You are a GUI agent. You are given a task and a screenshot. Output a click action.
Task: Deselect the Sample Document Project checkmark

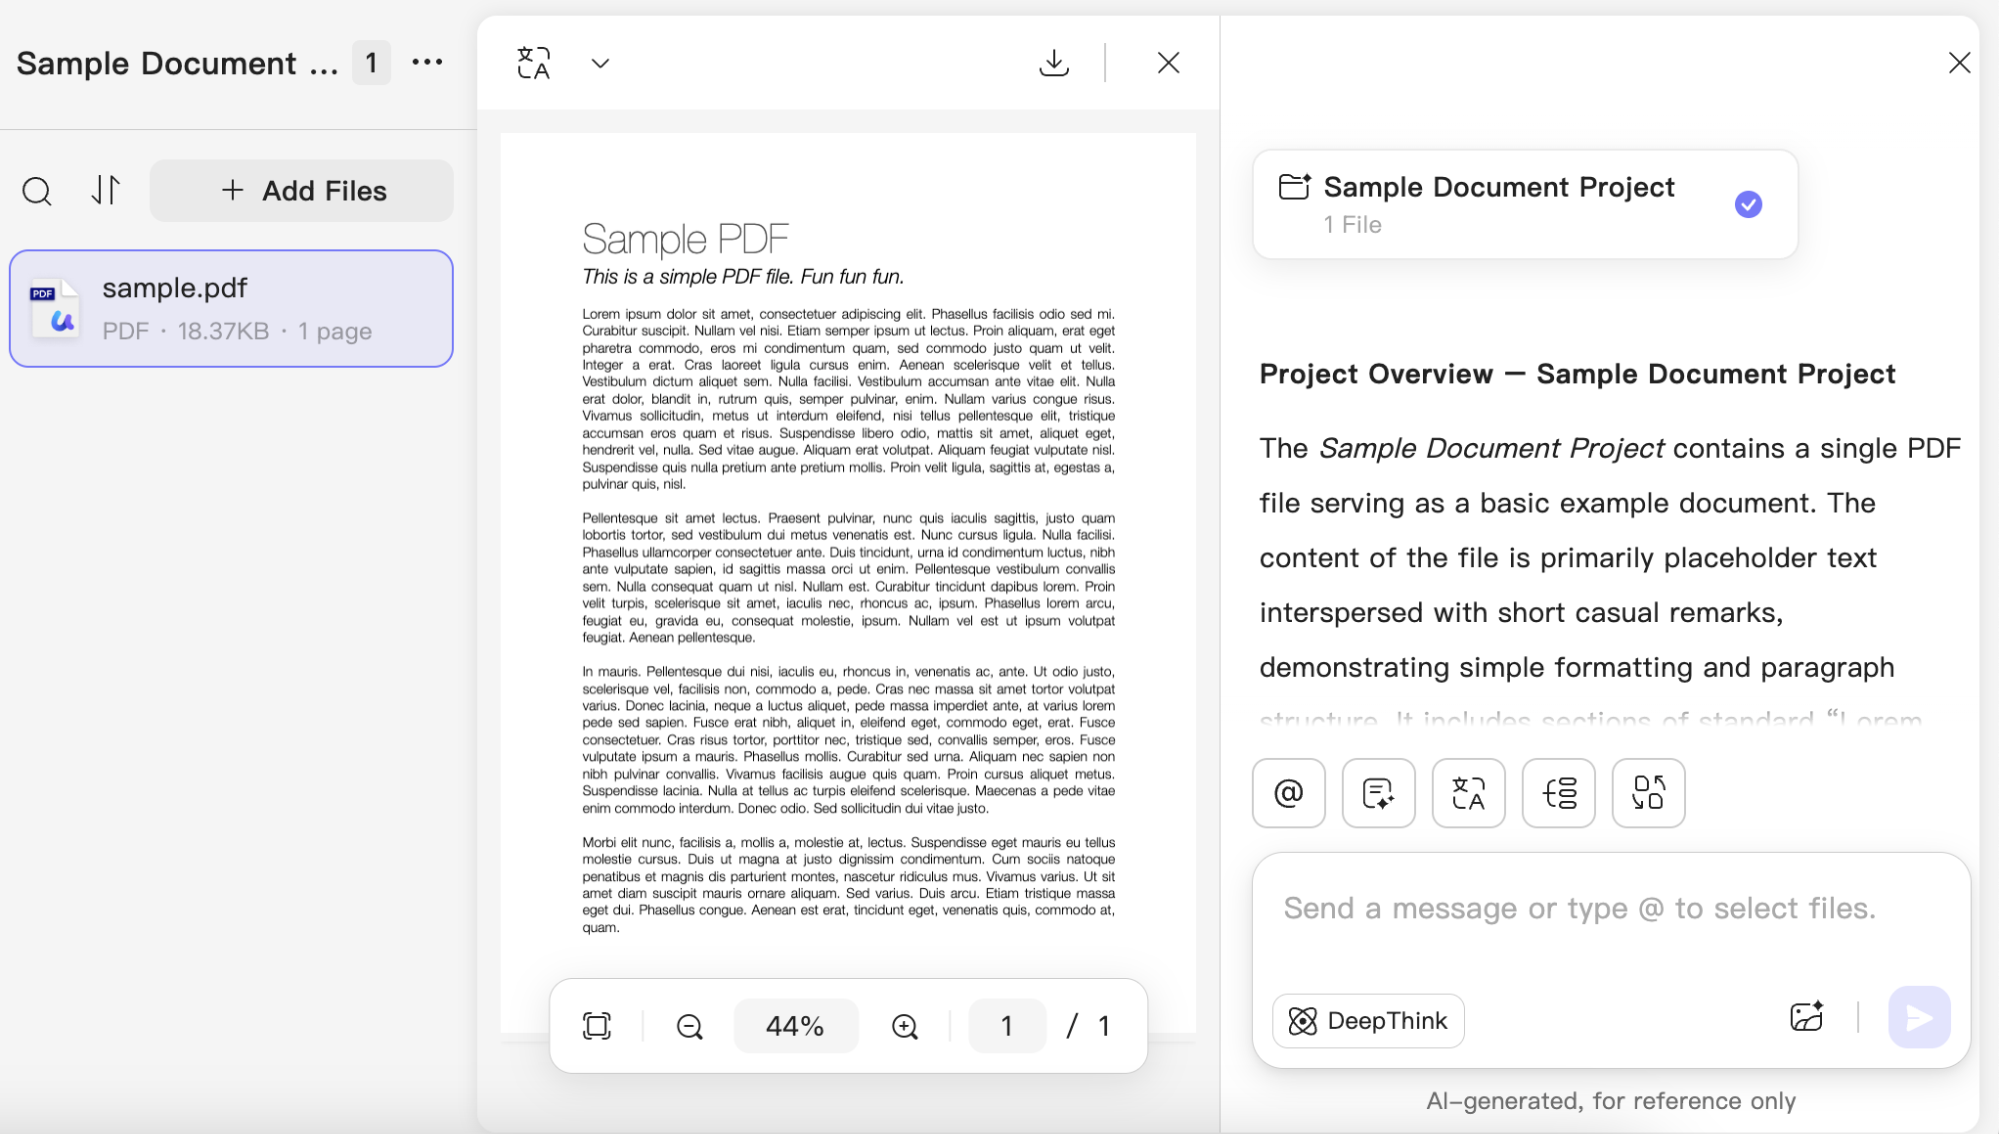(x=1747, y=204)
